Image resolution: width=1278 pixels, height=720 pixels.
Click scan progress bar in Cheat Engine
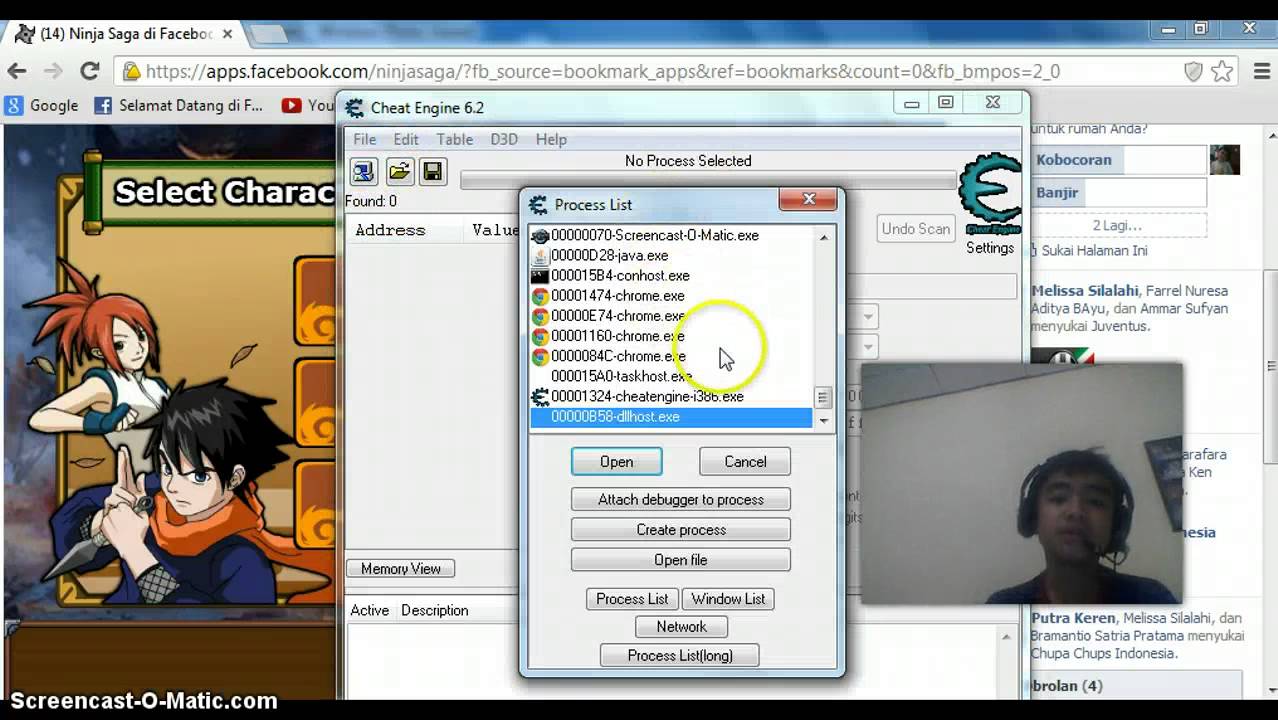[x=708, y=181]
